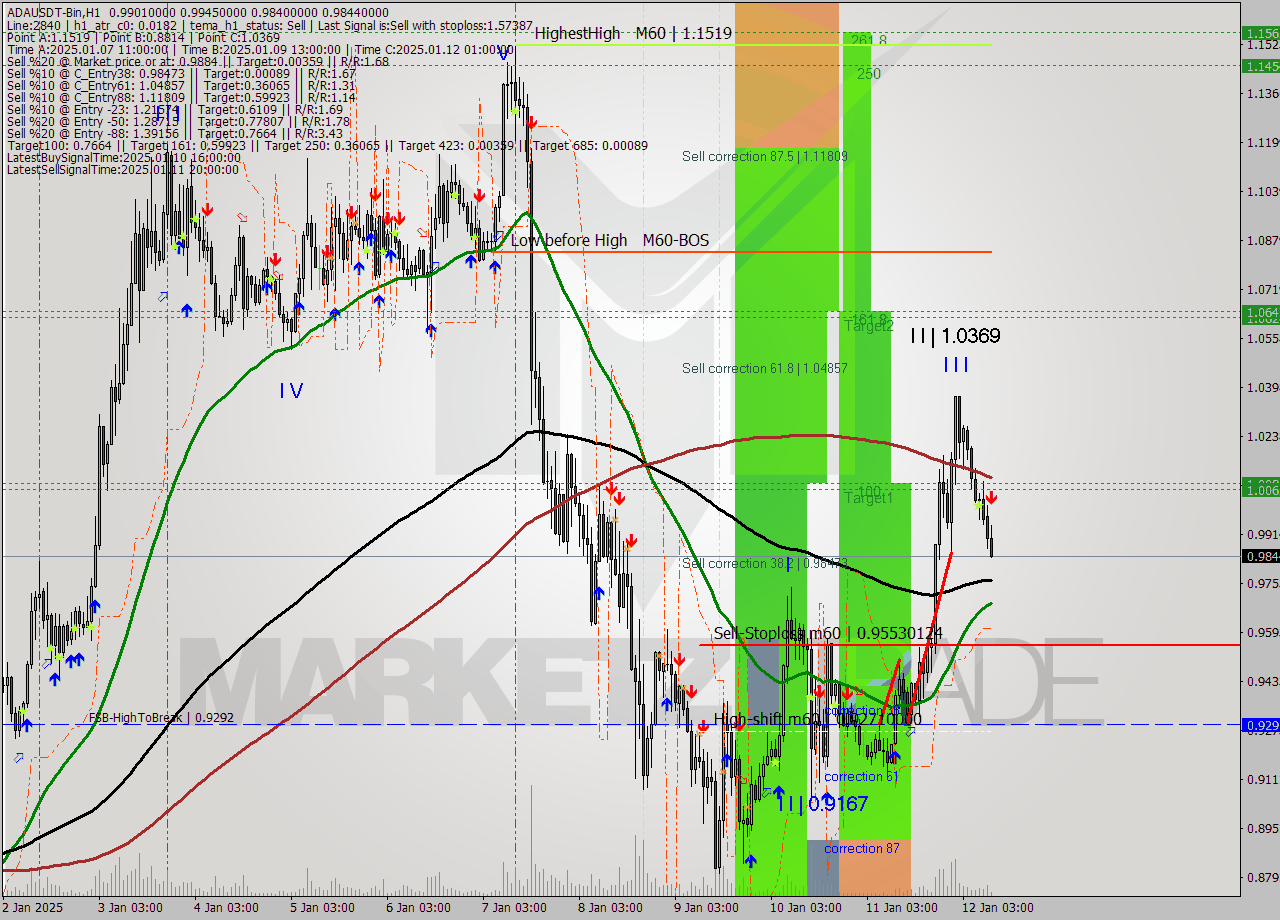The width and height of the screenshot is (1280, 920).
Task: Click the '12 Jan 03:00' date axis label
Action: (997, 908)
